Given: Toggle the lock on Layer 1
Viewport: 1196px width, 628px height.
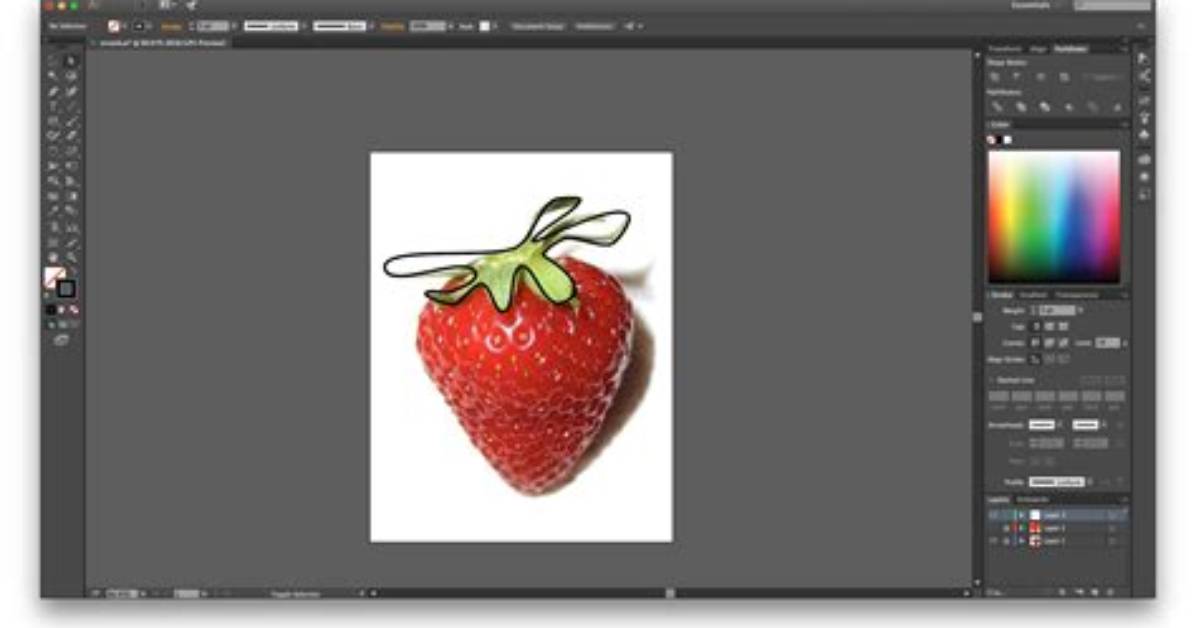Looking at the screenshot, I should (1006, 541).
